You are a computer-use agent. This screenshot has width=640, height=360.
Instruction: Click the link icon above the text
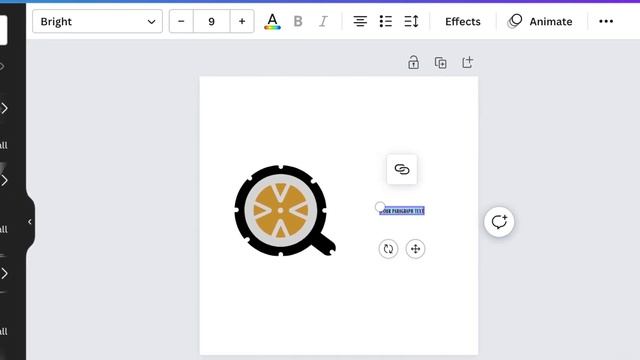[x=402, y=169]
